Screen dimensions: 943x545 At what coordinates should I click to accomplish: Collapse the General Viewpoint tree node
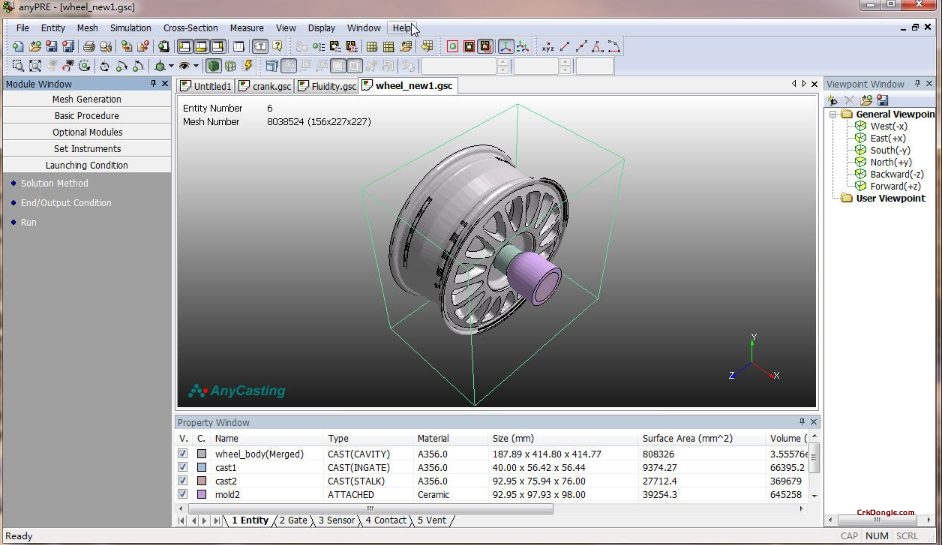pos(832,114)
